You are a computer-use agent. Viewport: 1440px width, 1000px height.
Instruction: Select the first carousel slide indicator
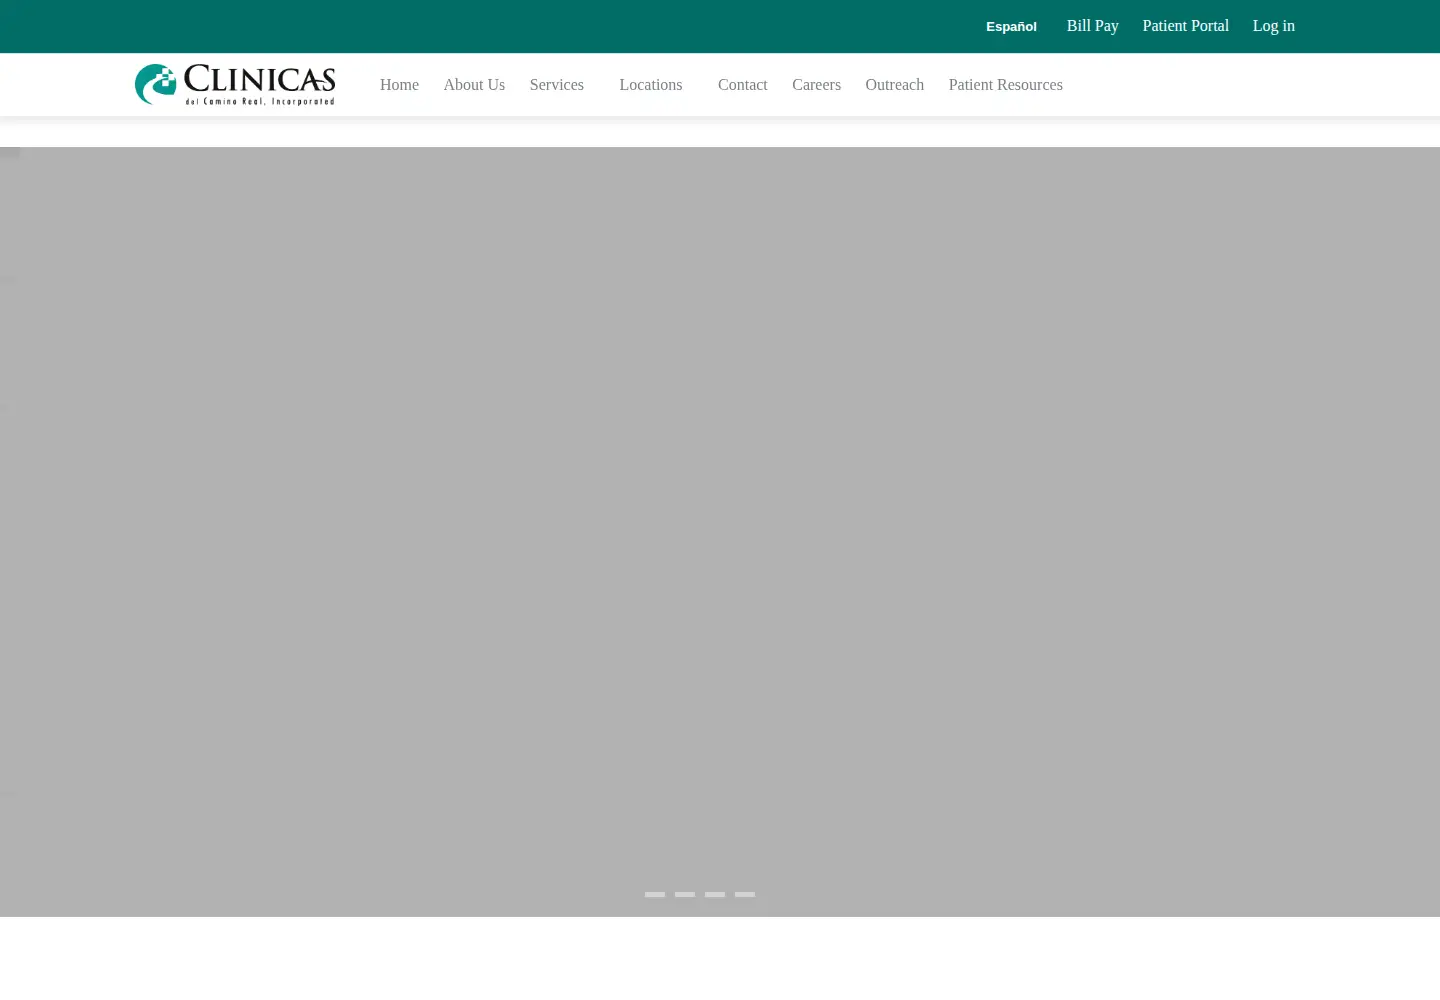pos(655,894)
